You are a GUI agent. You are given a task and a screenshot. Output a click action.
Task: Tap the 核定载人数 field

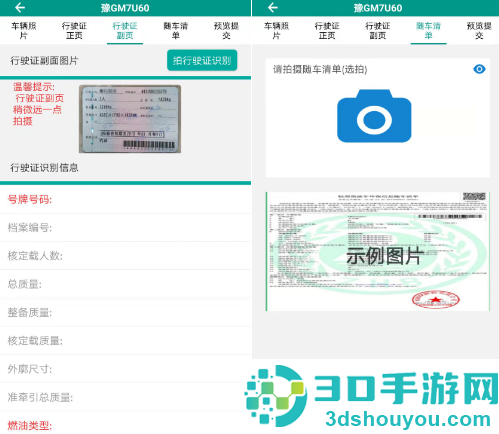coord(125,256)
